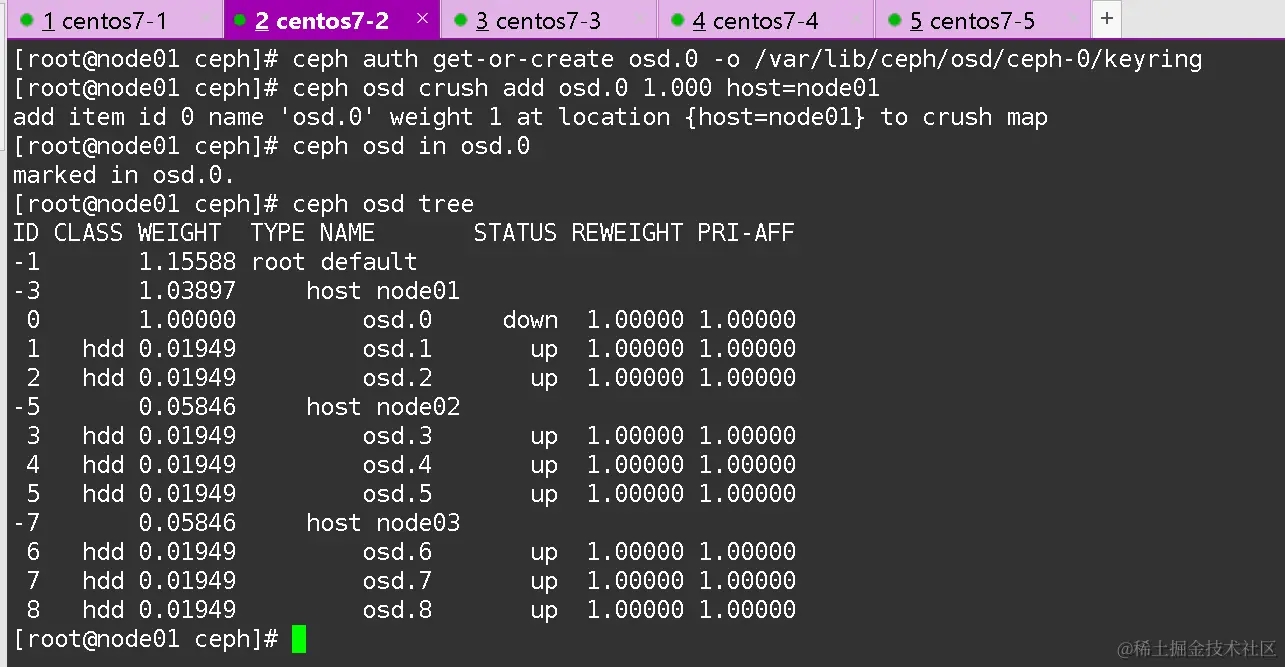Viewport: 1285px width, 667px height.
Task: Close the centos7-2 tab
Action: (422, 19)
